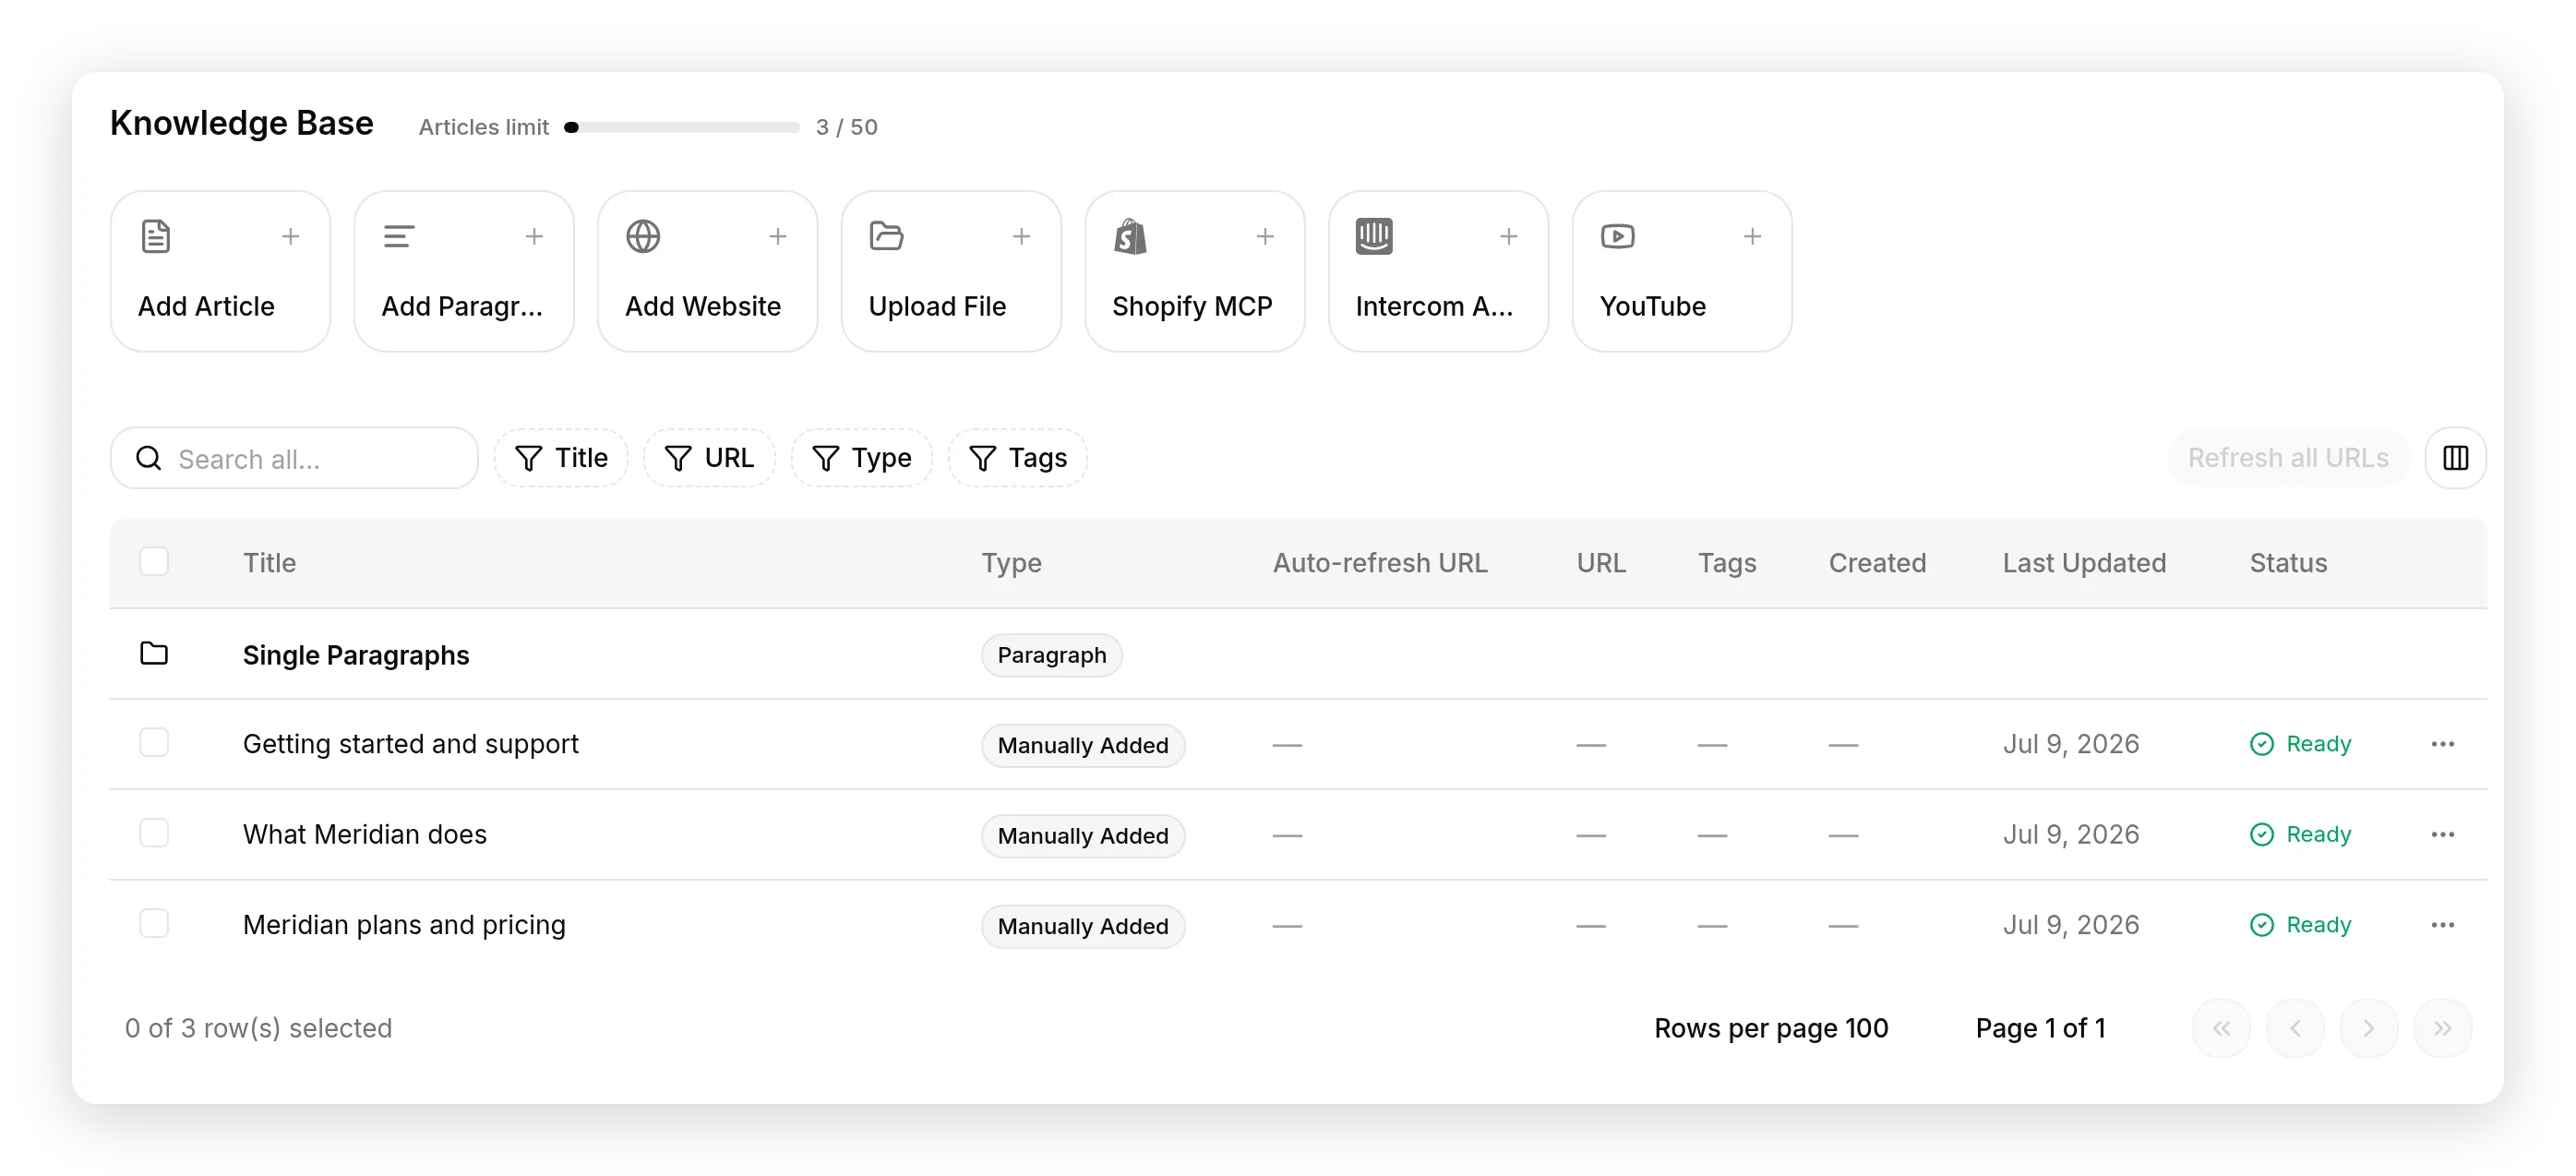Open the Title filter
Viewport: 2576px width, 1176px height.
pos(561,458)
